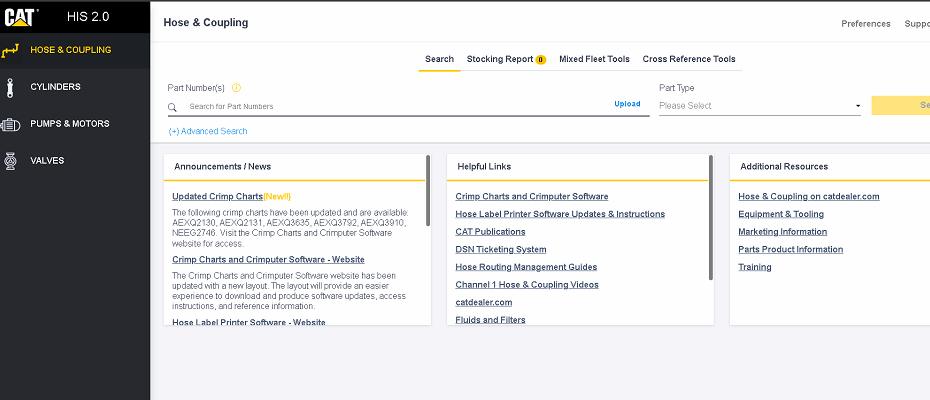Image resolution: width=930 pixels, height=400 pixels.
Task: Open the Cross Reference Tools tab
Action: [x=688, y=59]
